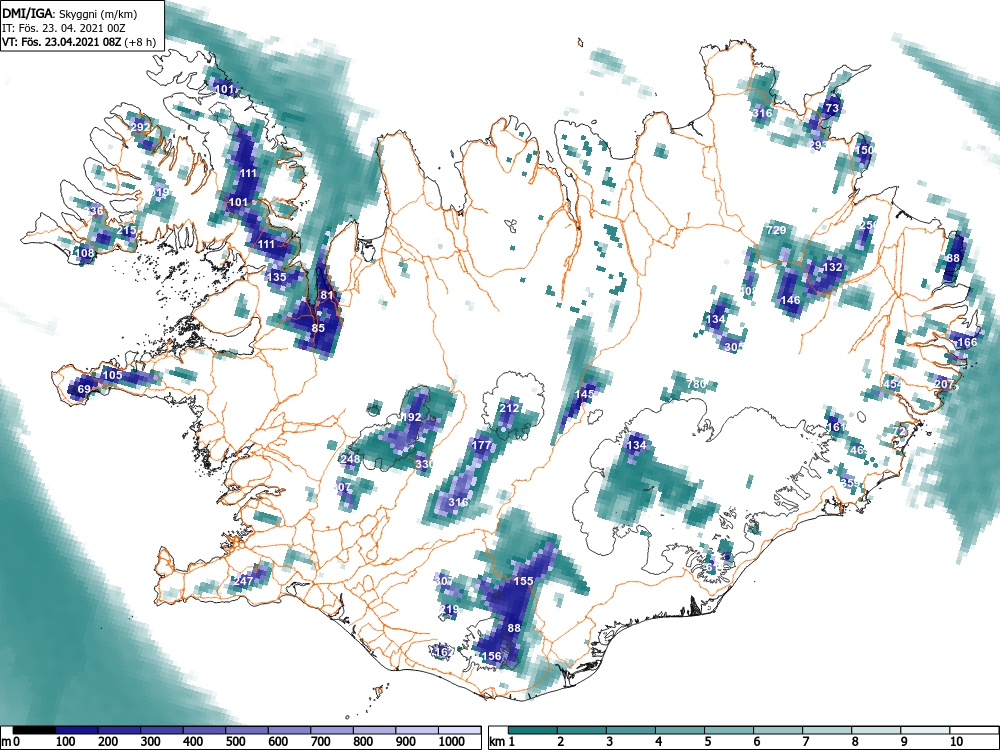Click the map value 108
This screenshot has height=750, width=1000.
click(85, 253)
